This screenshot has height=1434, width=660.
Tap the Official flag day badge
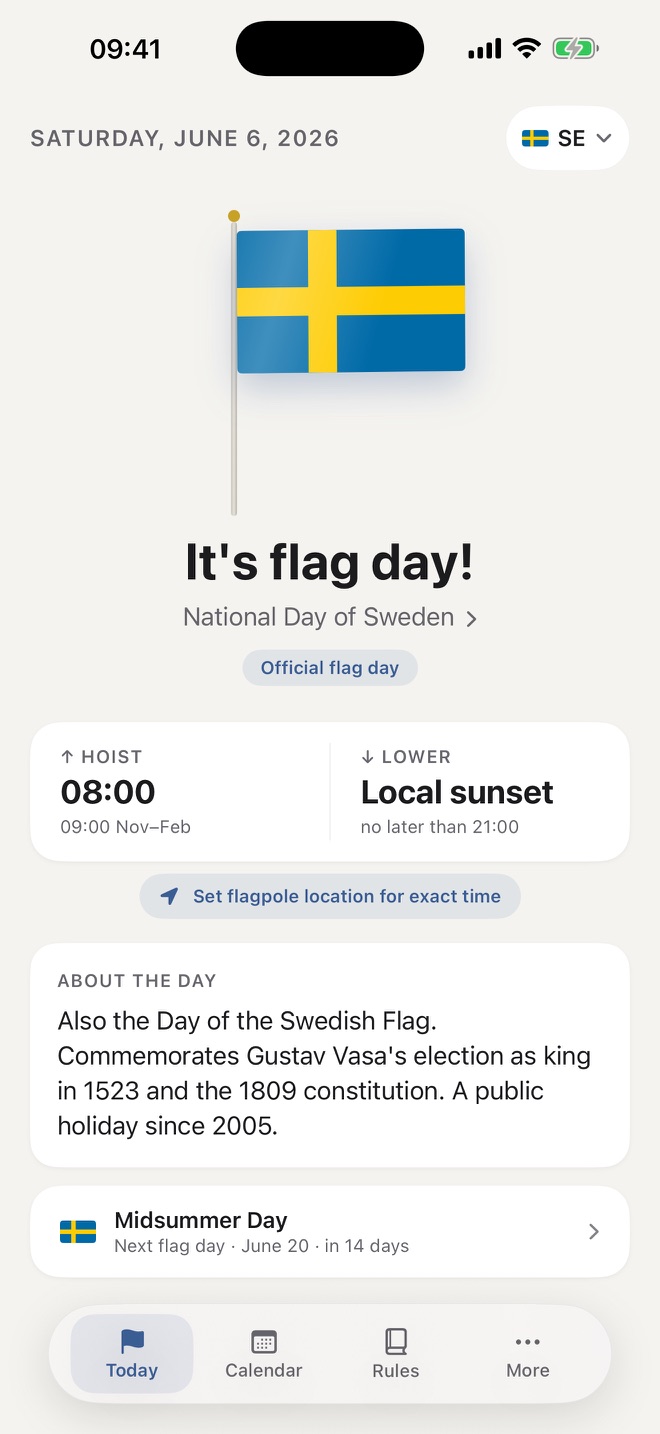tap(330, 668)
